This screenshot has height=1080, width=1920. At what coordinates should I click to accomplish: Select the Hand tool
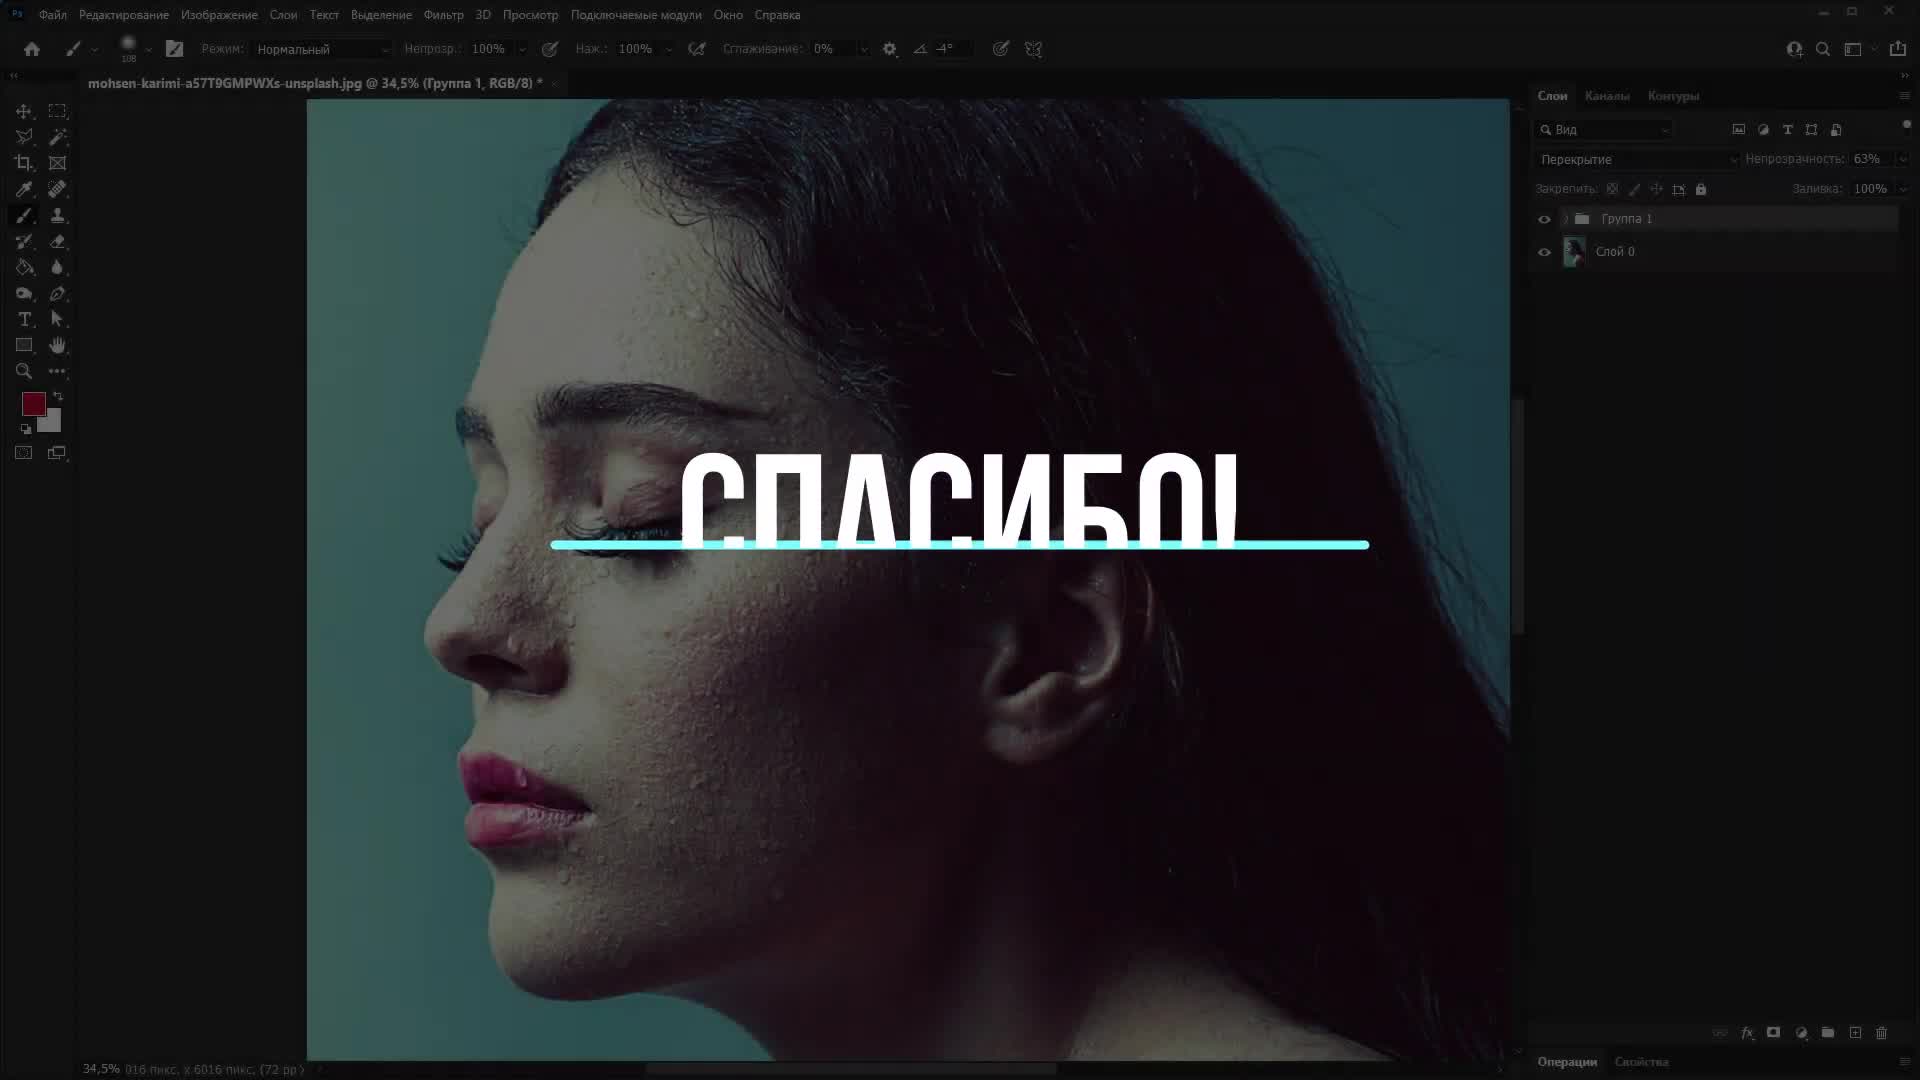[57, 345]
